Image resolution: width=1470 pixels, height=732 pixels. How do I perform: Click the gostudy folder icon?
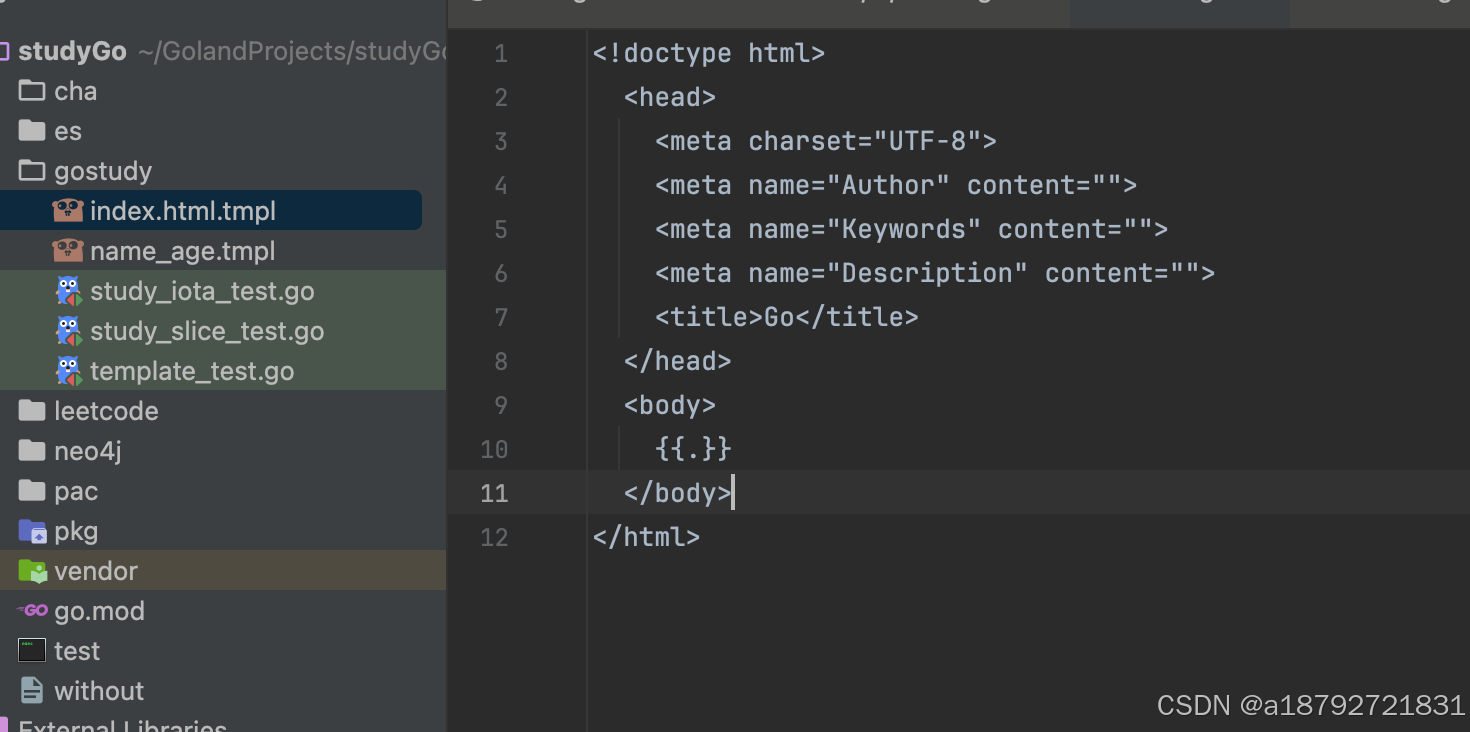click(32, 171)
